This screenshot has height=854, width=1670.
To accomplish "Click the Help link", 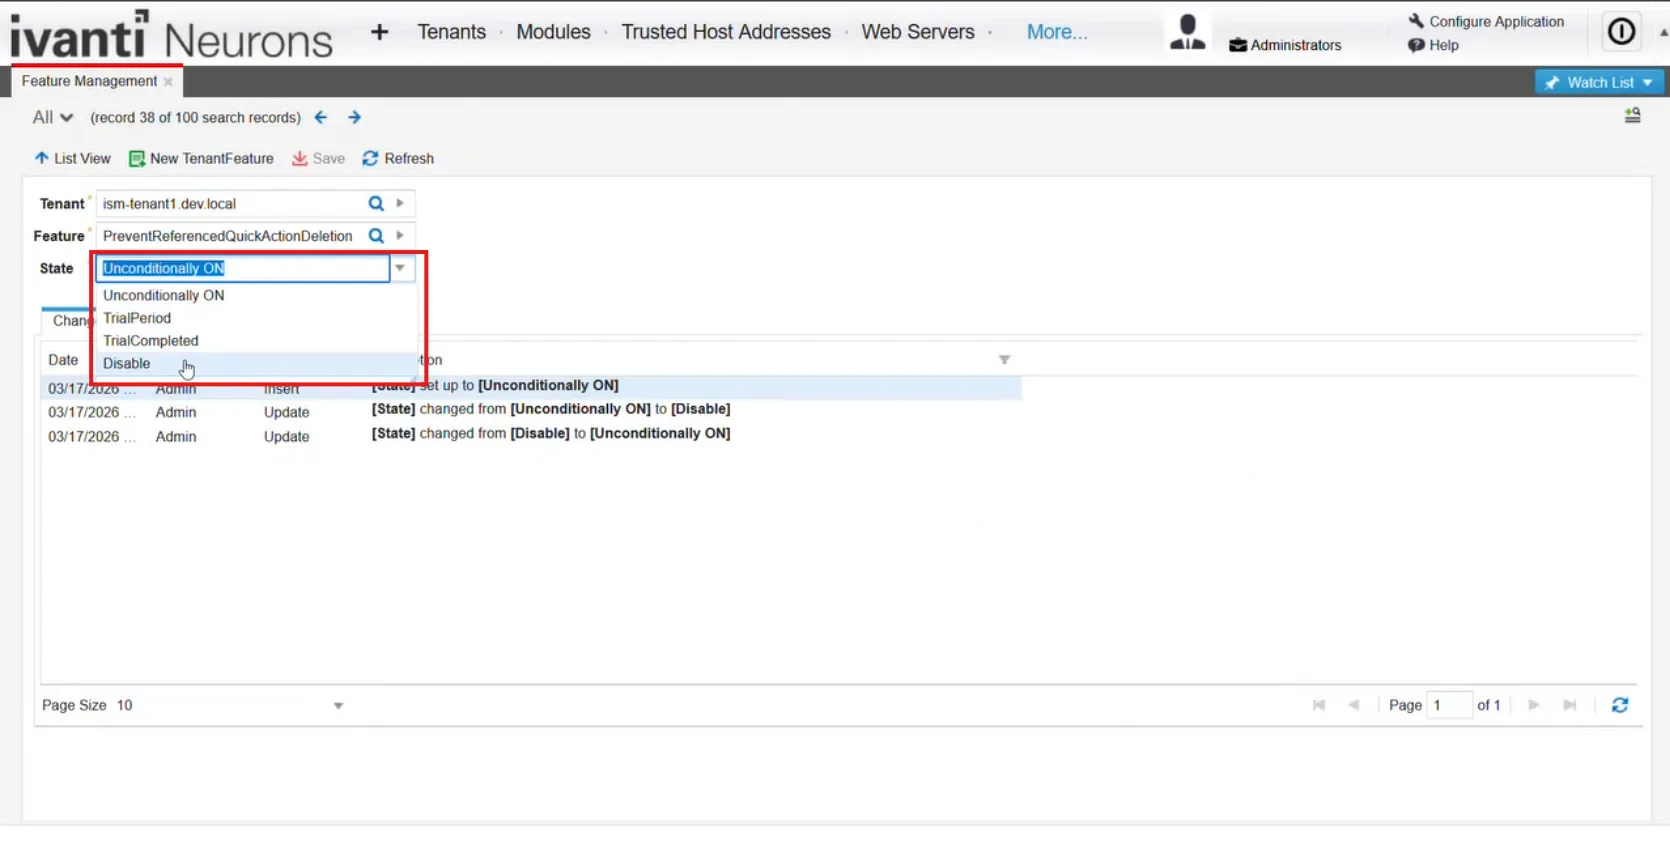I will click(1443, 45).
